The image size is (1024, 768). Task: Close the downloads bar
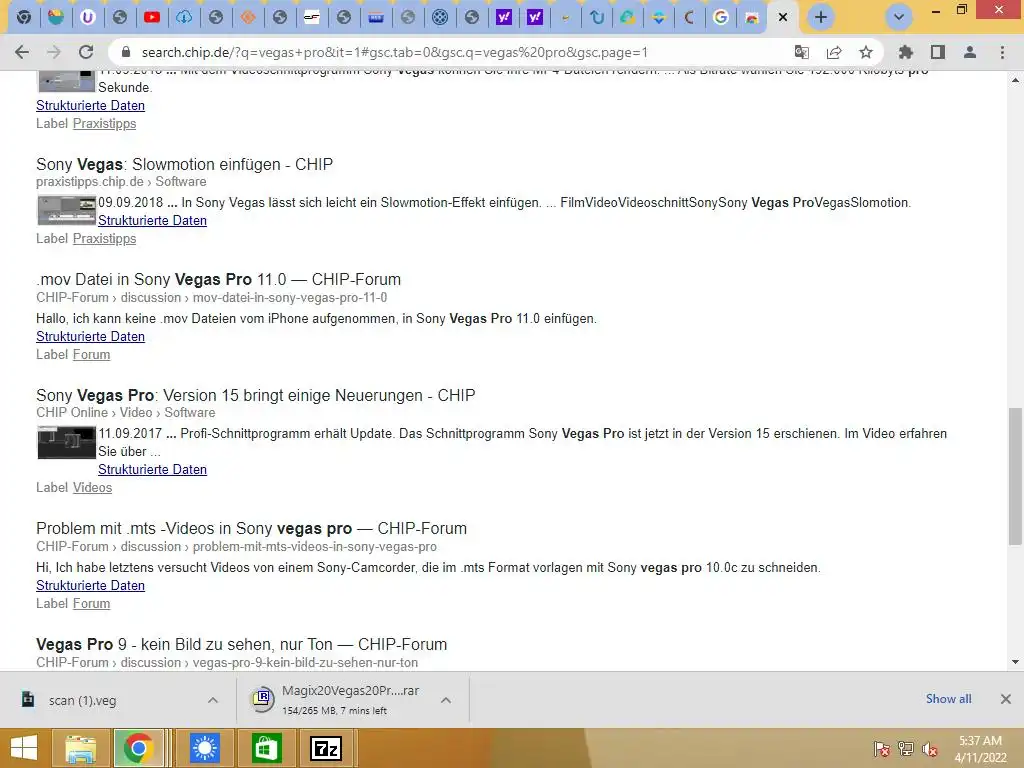1006,699
